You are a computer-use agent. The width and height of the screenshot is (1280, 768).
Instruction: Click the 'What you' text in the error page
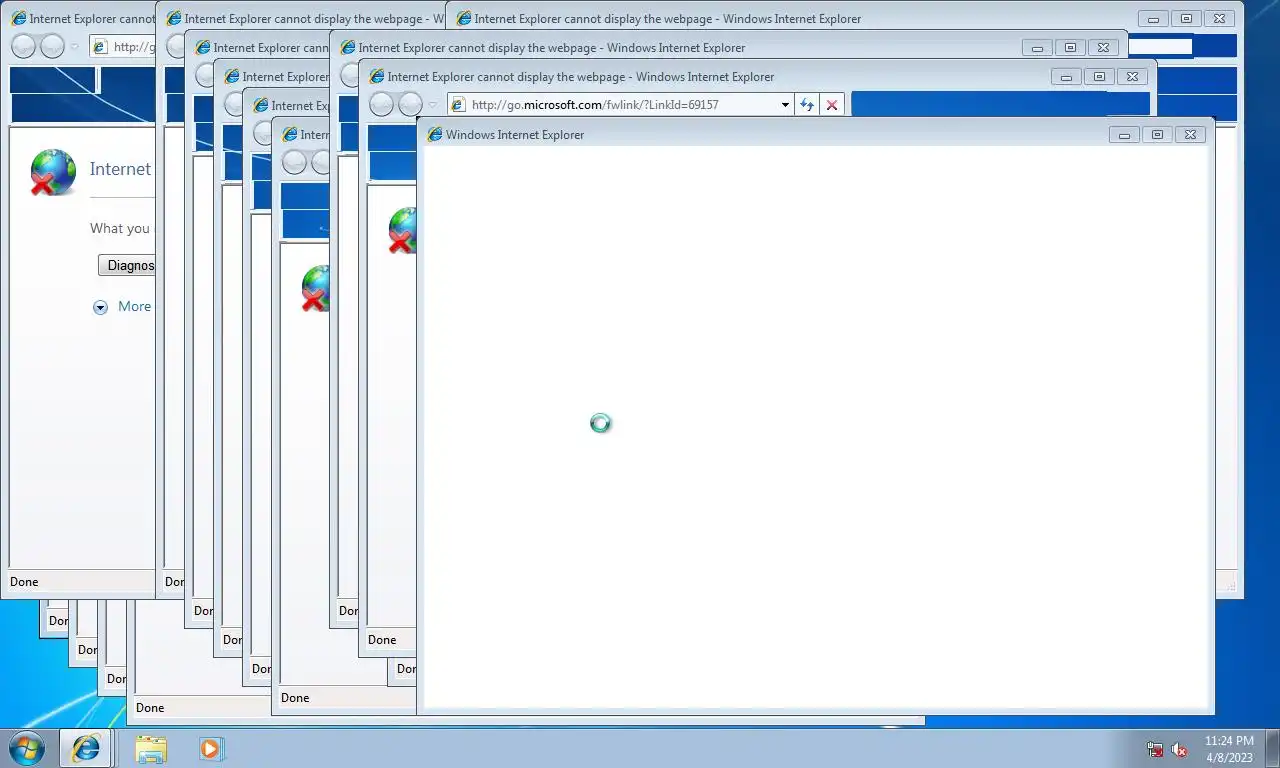coord(120,228)
